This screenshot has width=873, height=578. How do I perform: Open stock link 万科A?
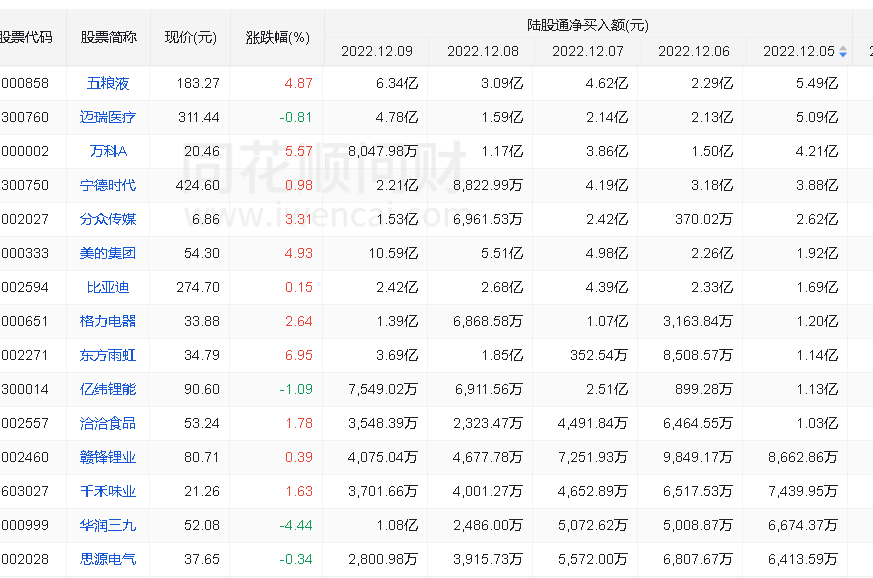(x=108, y=151)
